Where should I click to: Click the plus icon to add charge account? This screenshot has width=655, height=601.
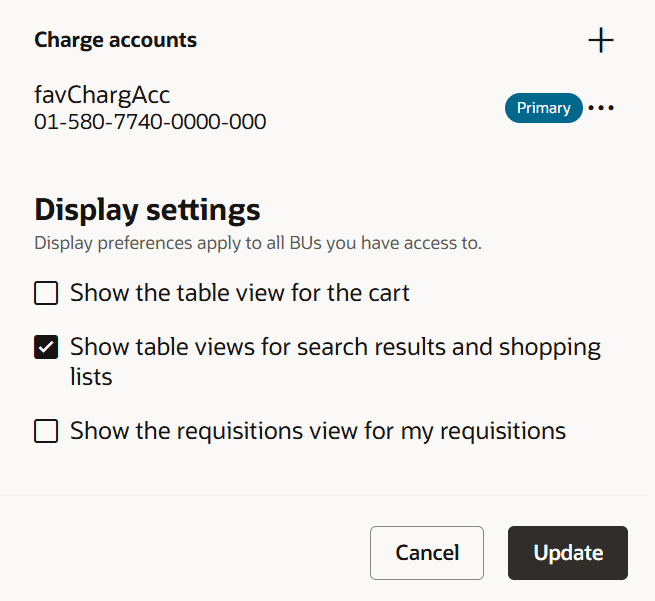601,40
